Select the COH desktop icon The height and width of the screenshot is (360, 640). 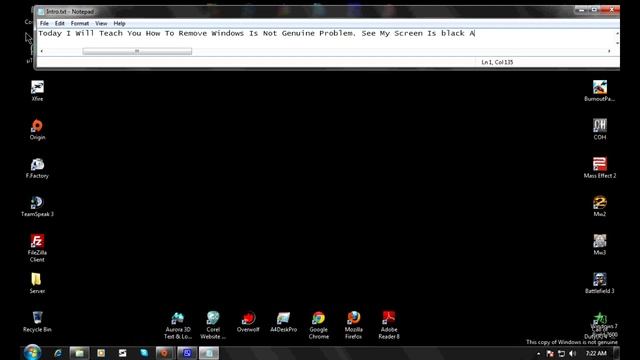click(x=600, y=129)
